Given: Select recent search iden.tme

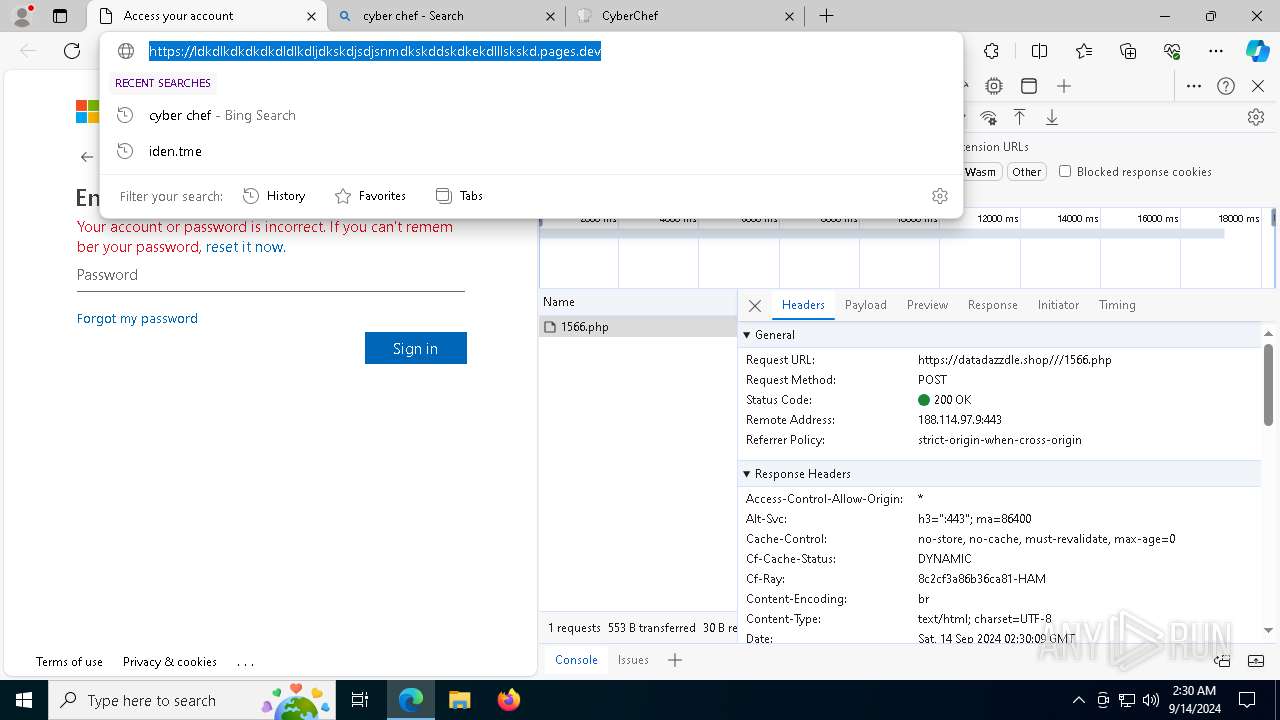Looking at the screenshot, I should tap(531, 151).
